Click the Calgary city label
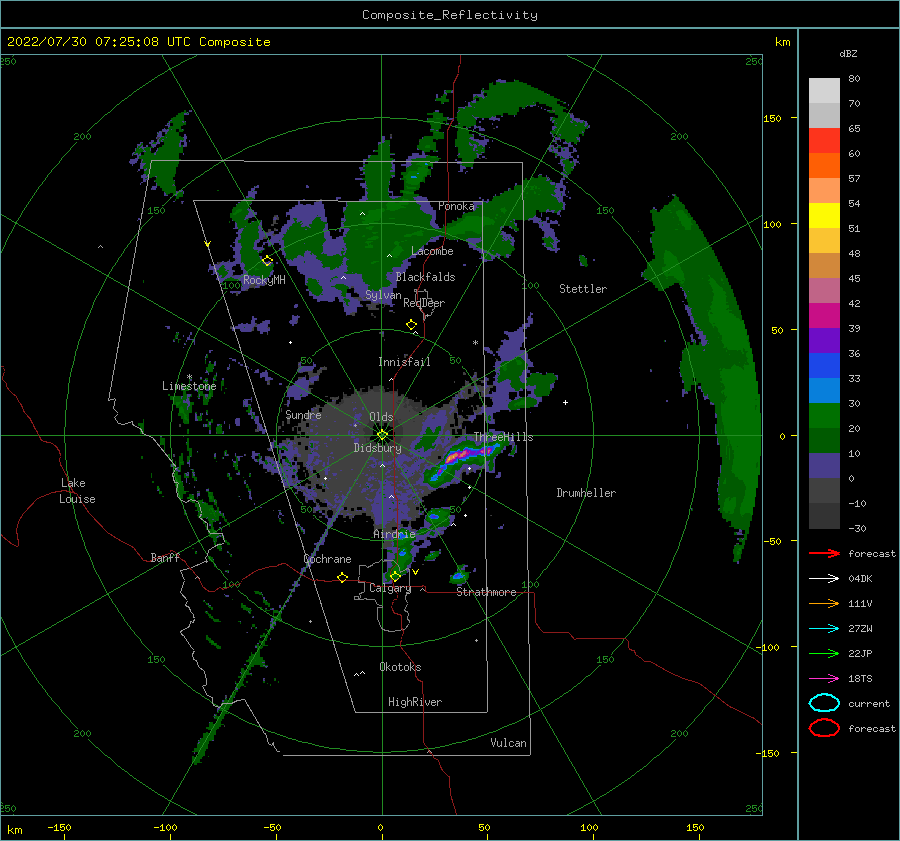 tap(390, 588)
